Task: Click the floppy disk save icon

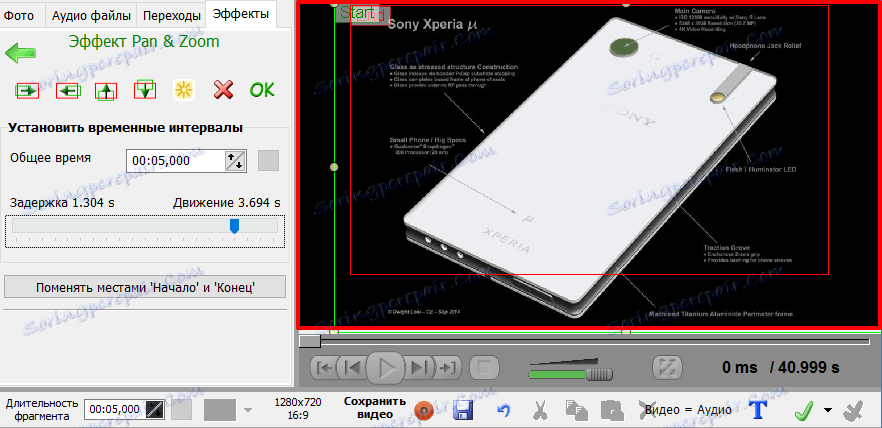Action: pos(462,411)
